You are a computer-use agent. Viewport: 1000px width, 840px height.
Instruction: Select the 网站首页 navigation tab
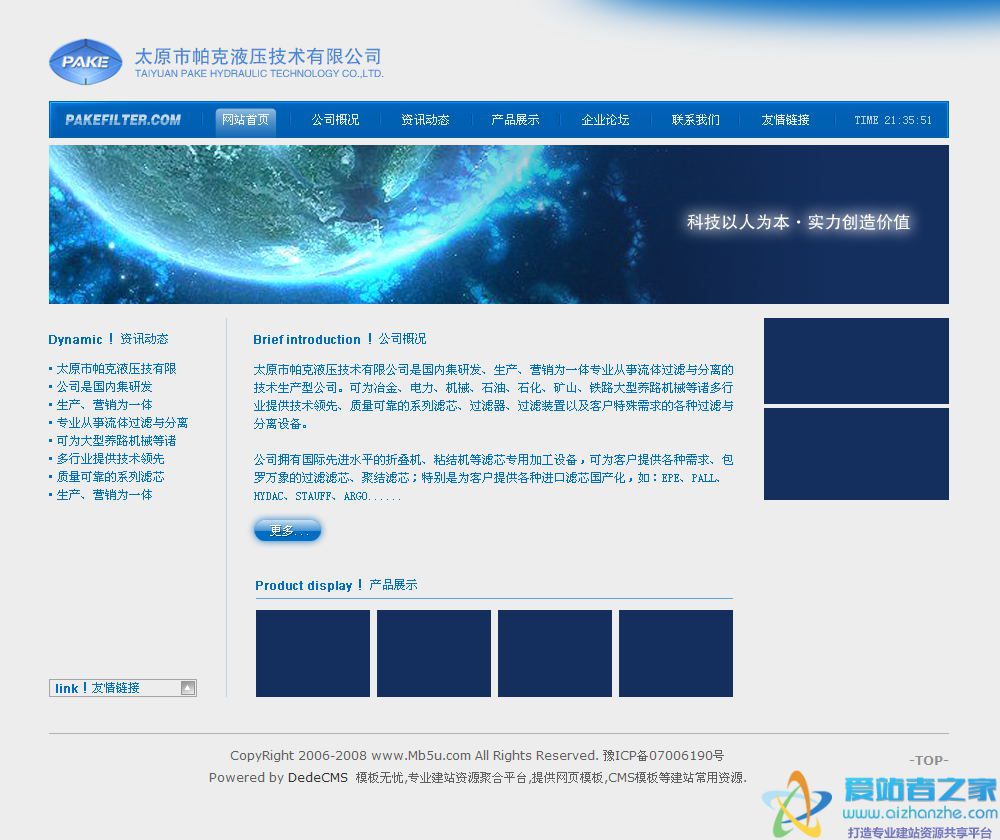pos(245,119)
